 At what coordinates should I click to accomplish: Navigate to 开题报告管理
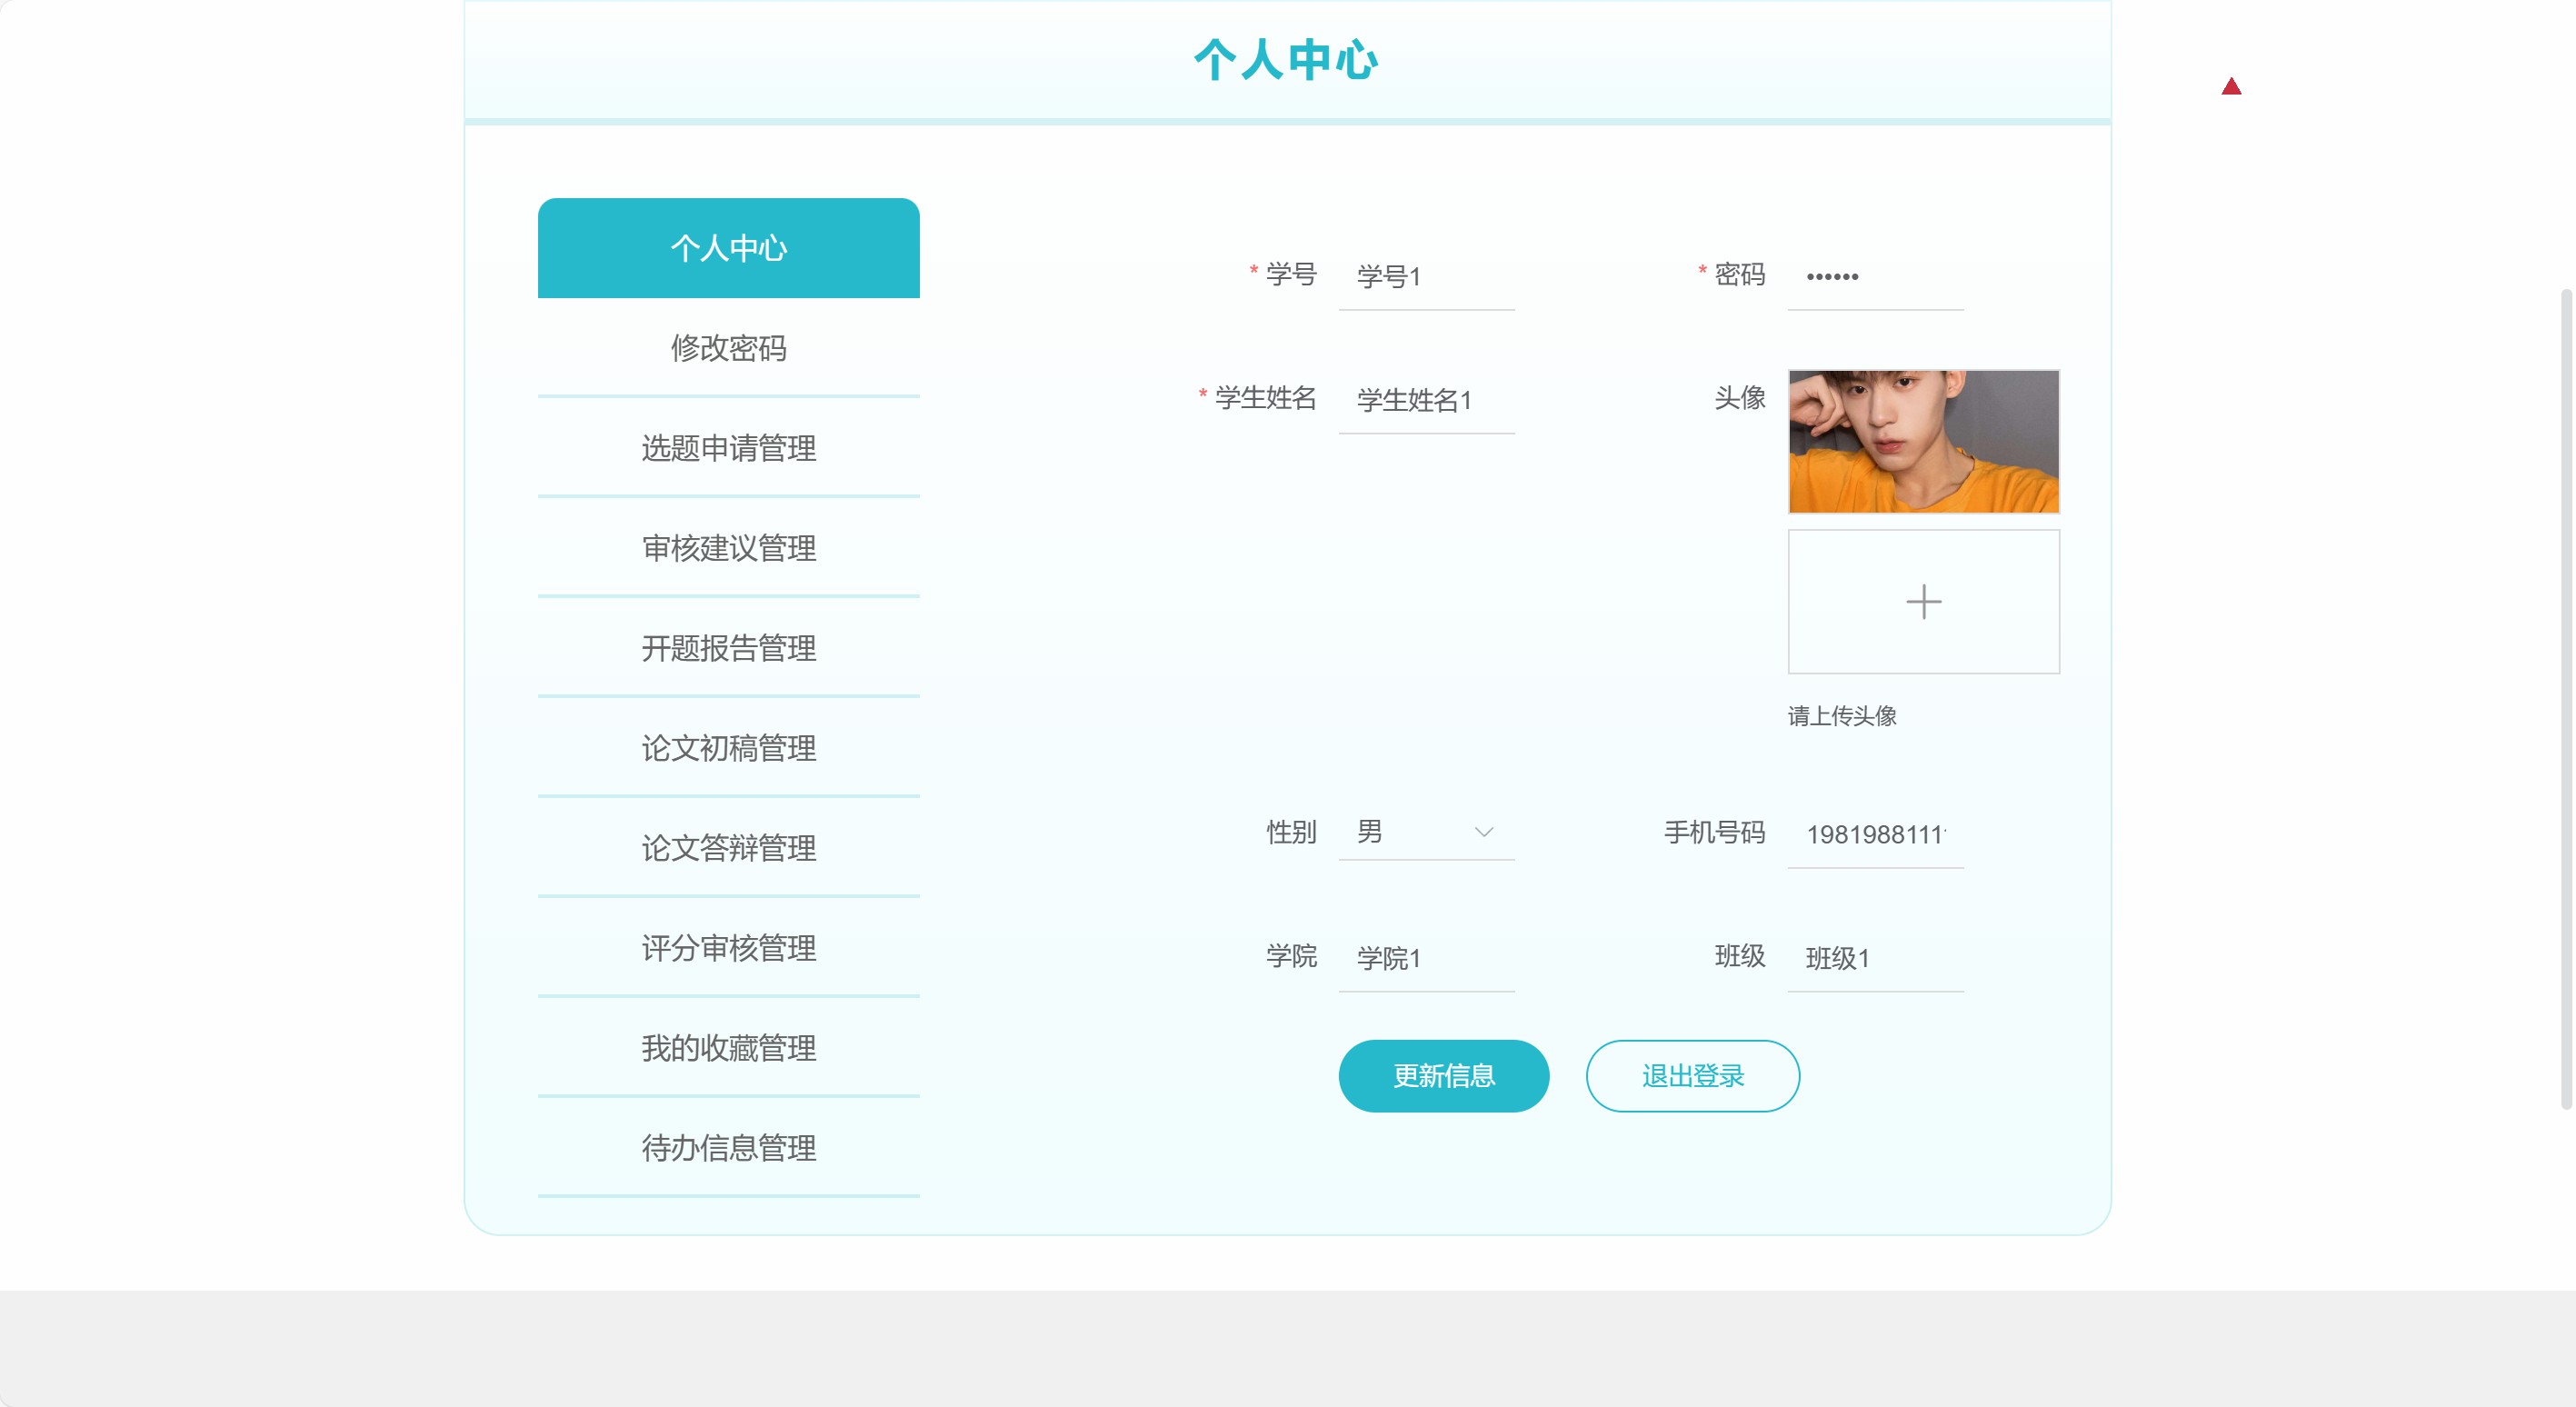pos(728,648)
